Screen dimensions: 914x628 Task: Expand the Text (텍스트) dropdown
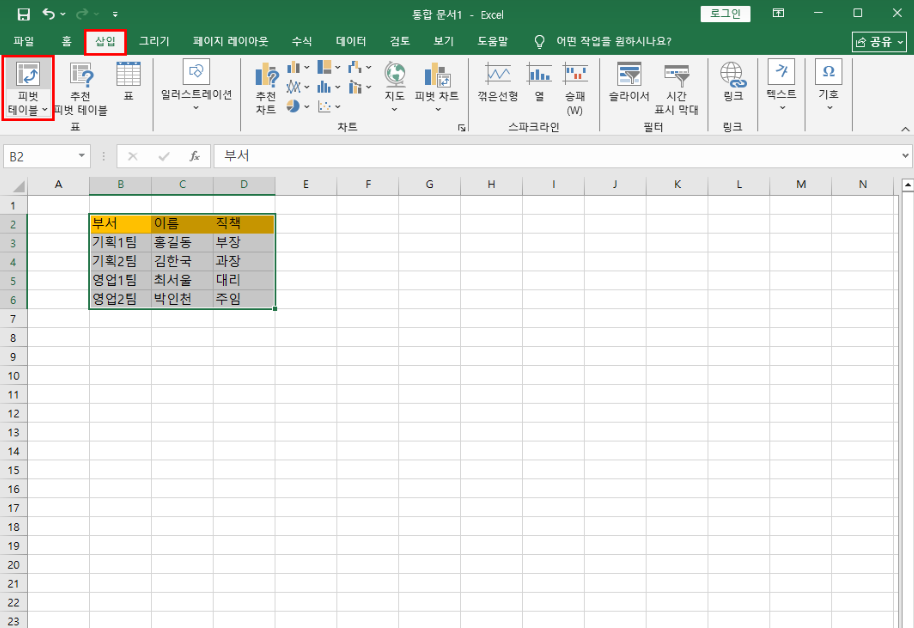(x=781, y=84)
